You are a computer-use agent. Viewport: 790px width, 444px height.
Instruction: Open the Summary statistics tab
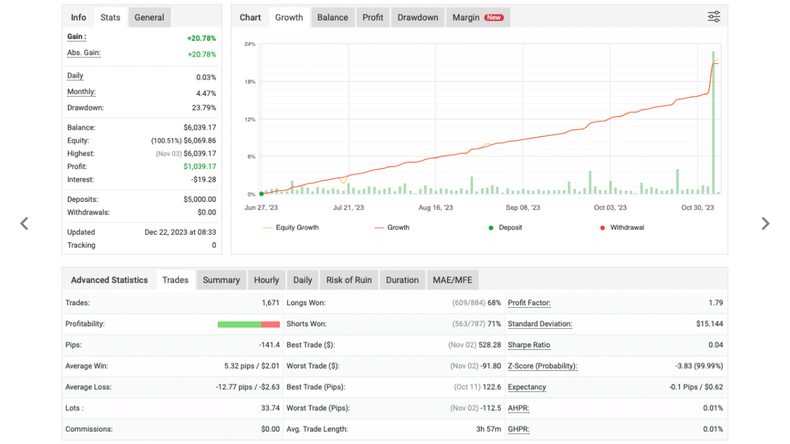point(221,280)
